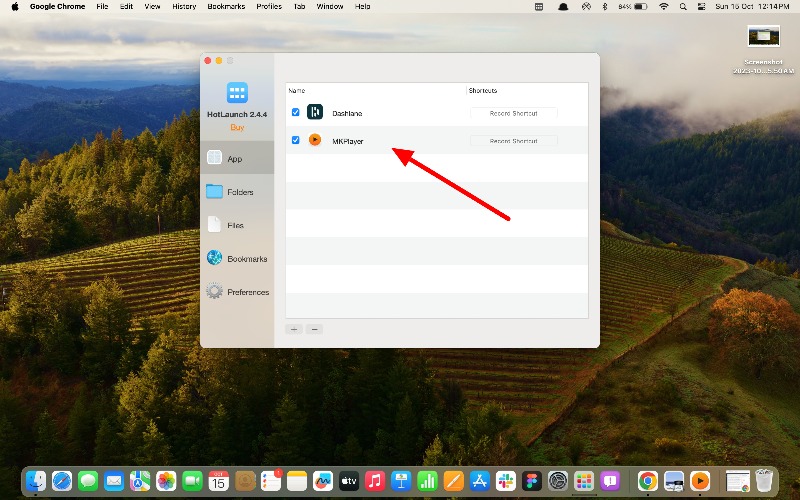This screenshot has height=500, width=800.
Task: Open Figma from the Dock
Action: pos(532,481)
